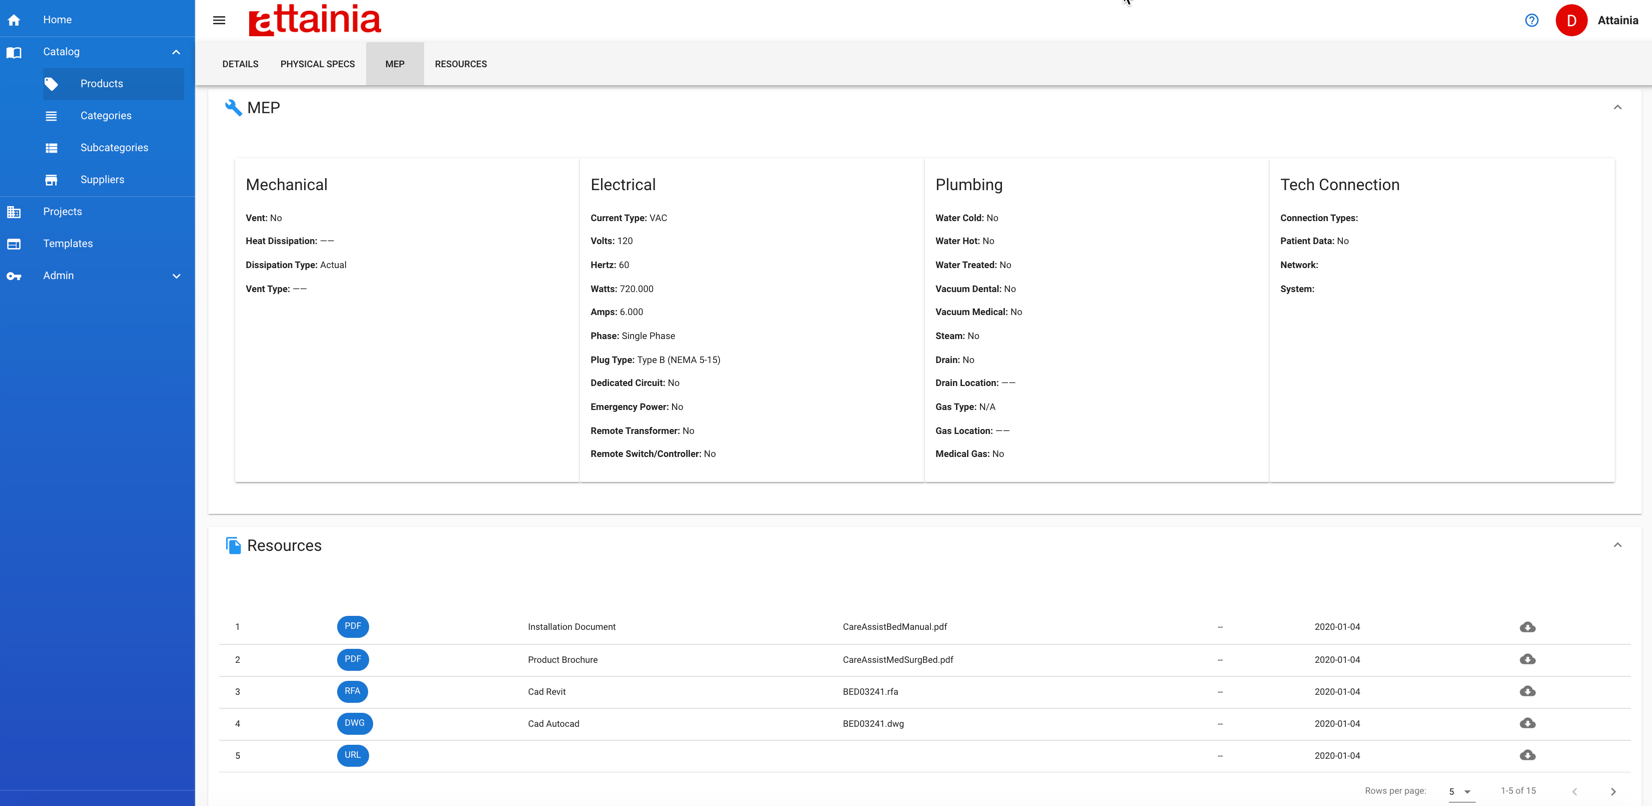This screenshot has height=806, width=1652.
Task: Click the PDF chip for Installation Document
Action: [x=353, y=627]
